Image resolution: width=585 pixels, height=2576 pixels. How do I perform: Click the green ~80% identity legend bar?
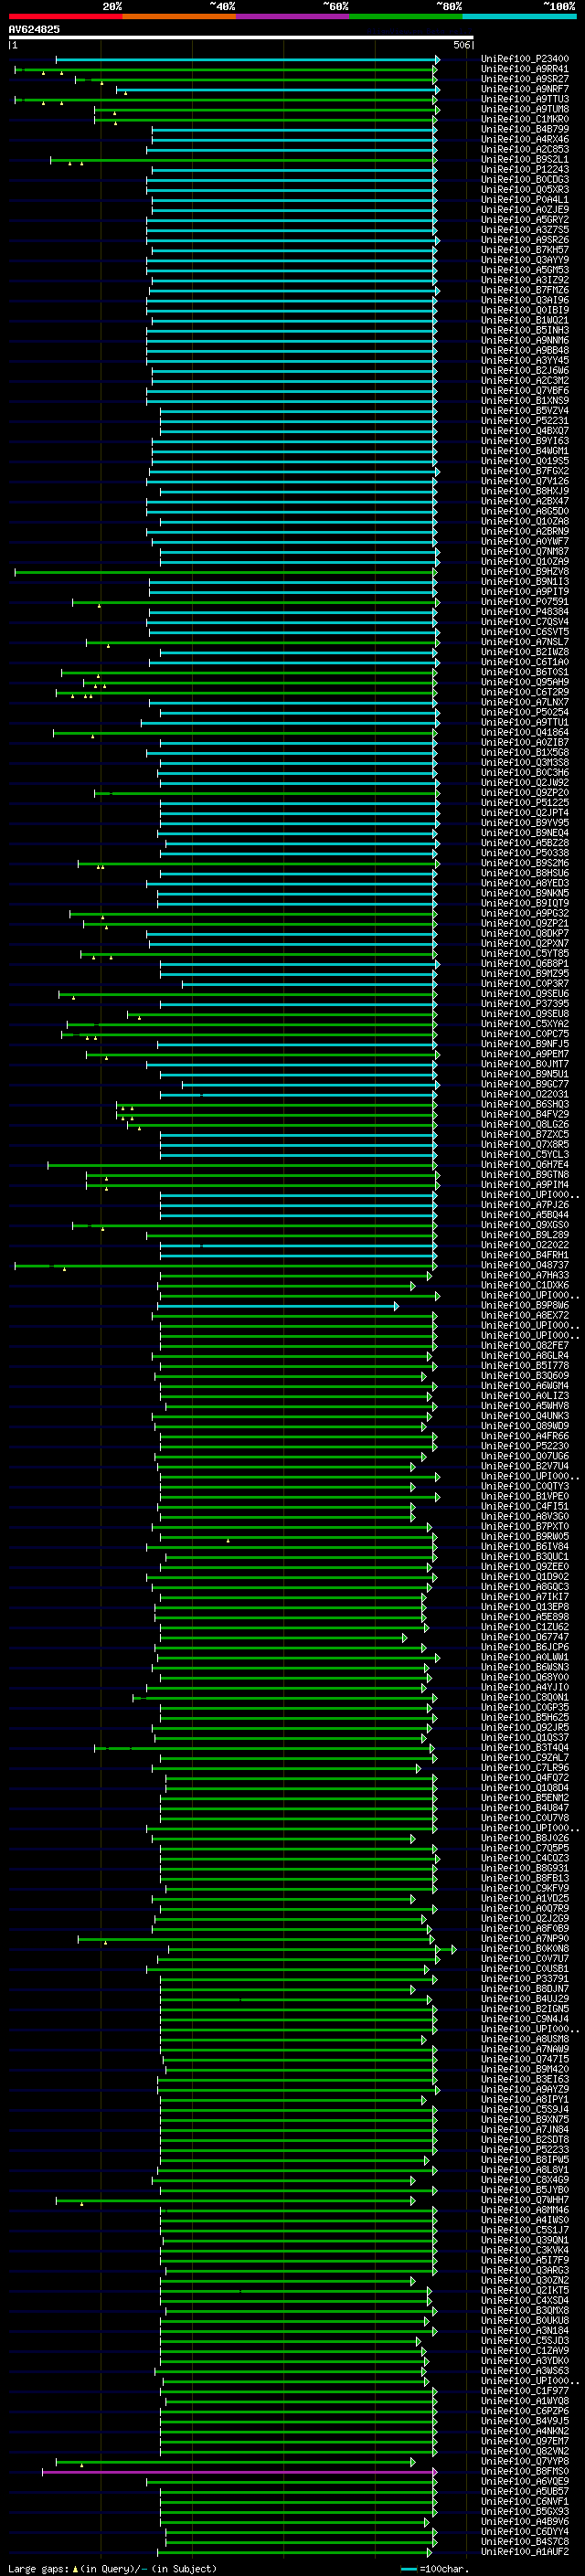(406, 16)
